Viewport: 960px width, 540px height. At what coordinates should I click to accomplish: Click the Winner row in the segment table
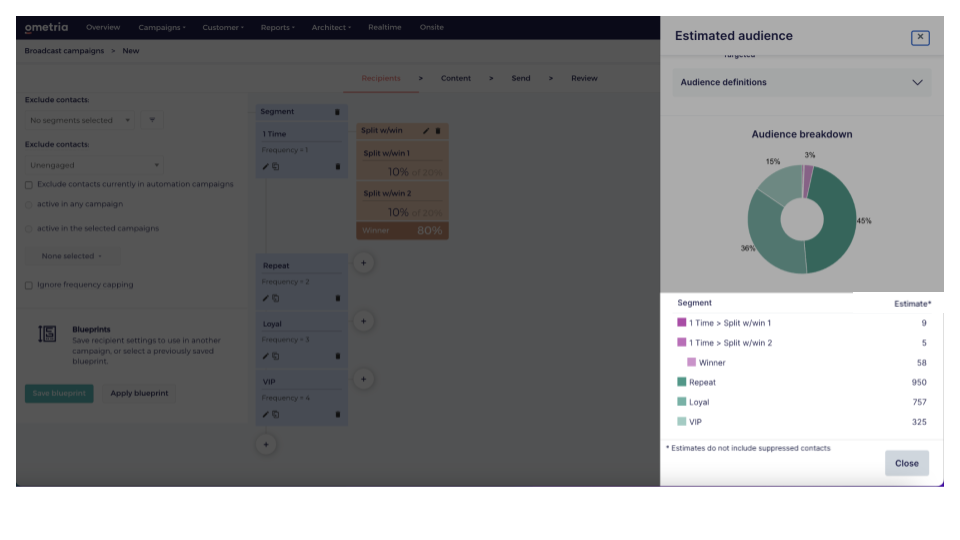tap(801, 362)
